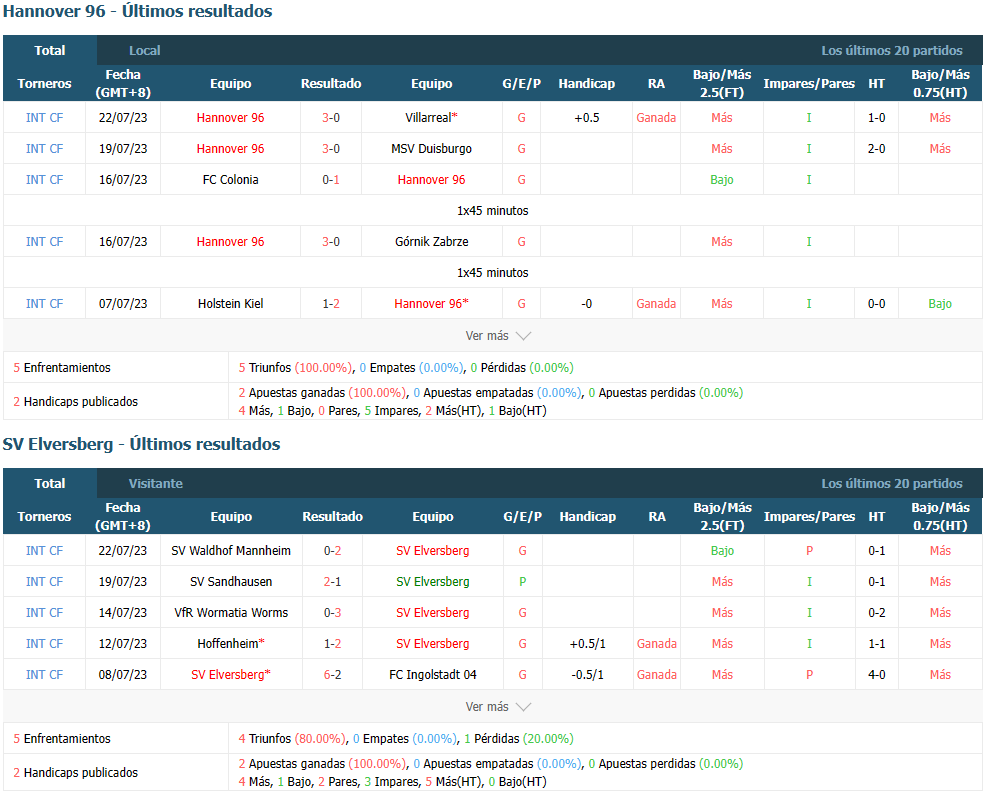Click the -0.5/1 handicap in Ingolstadt row

pos(588,675)
